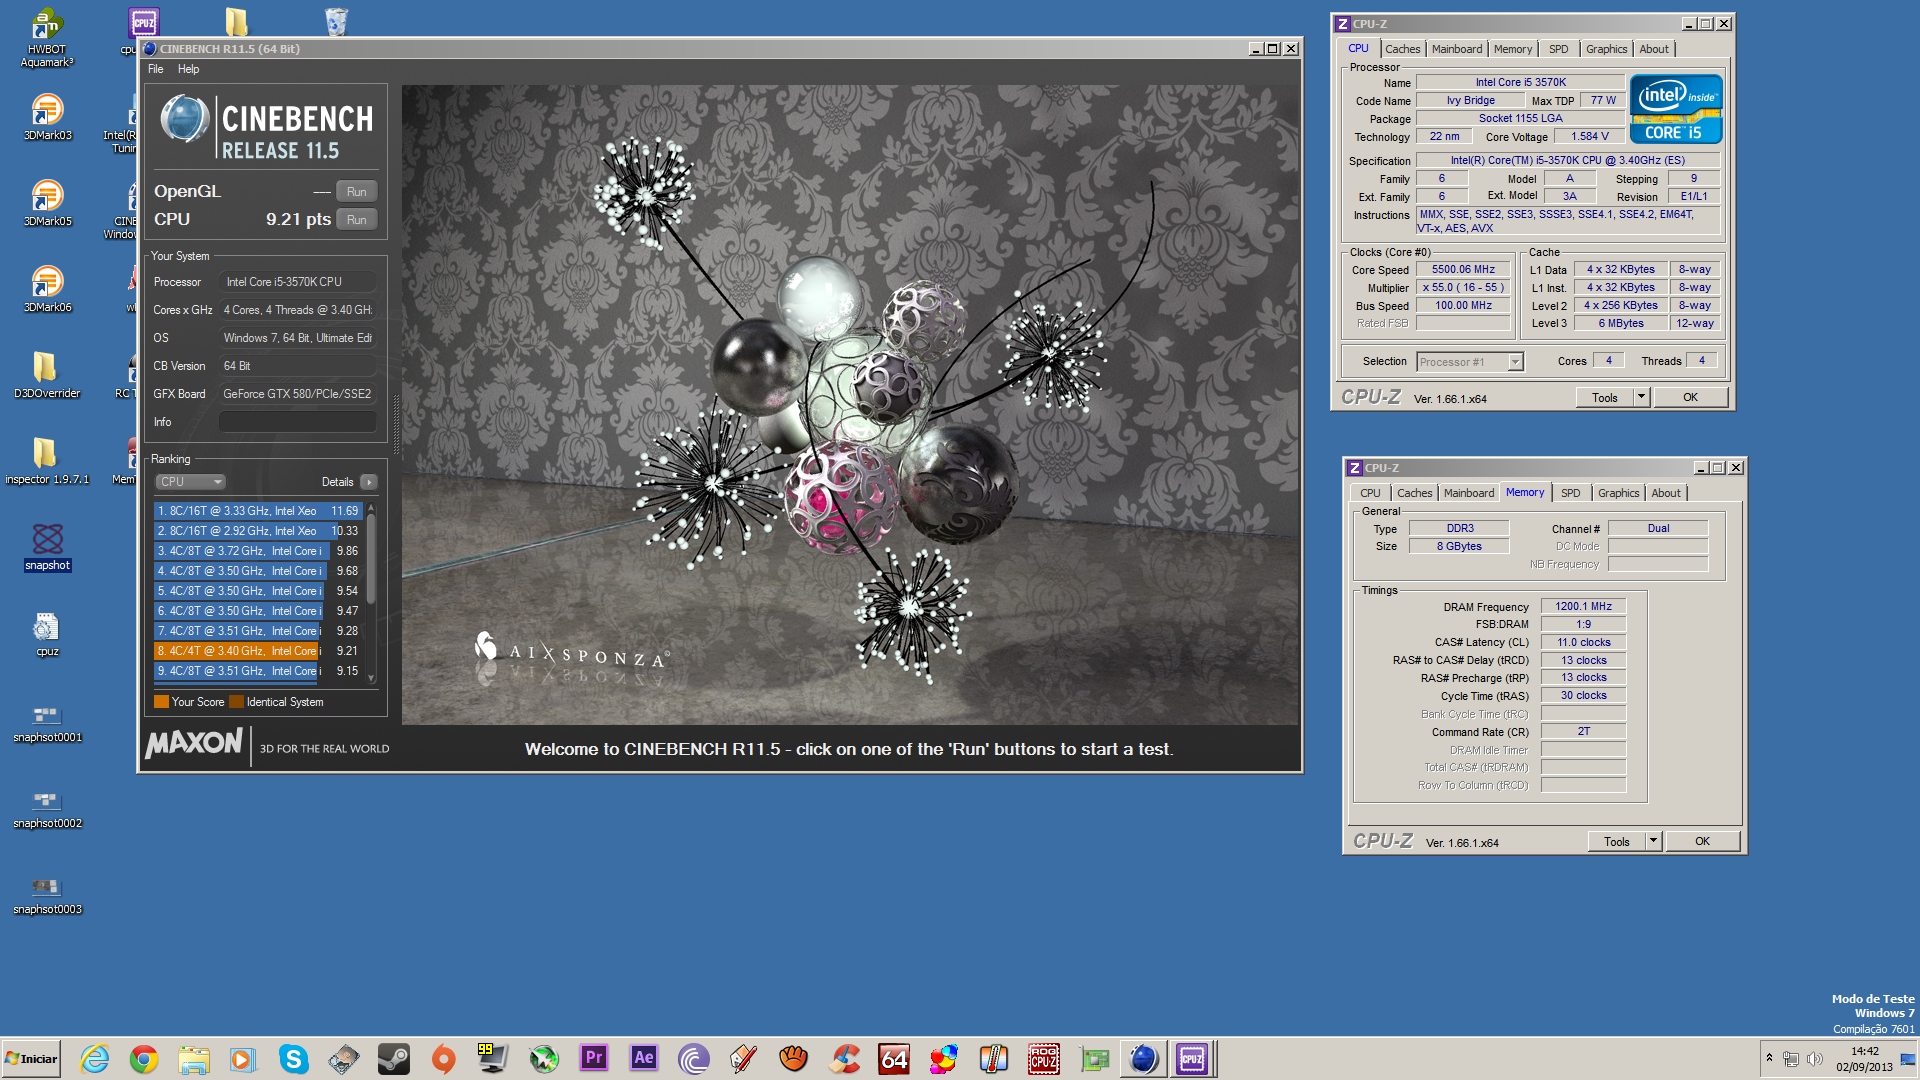This screenshot has height=1080, width=1920.
Task: Open the inspector 1.9.7.1 folder
Action: click(x=47, y=461)
